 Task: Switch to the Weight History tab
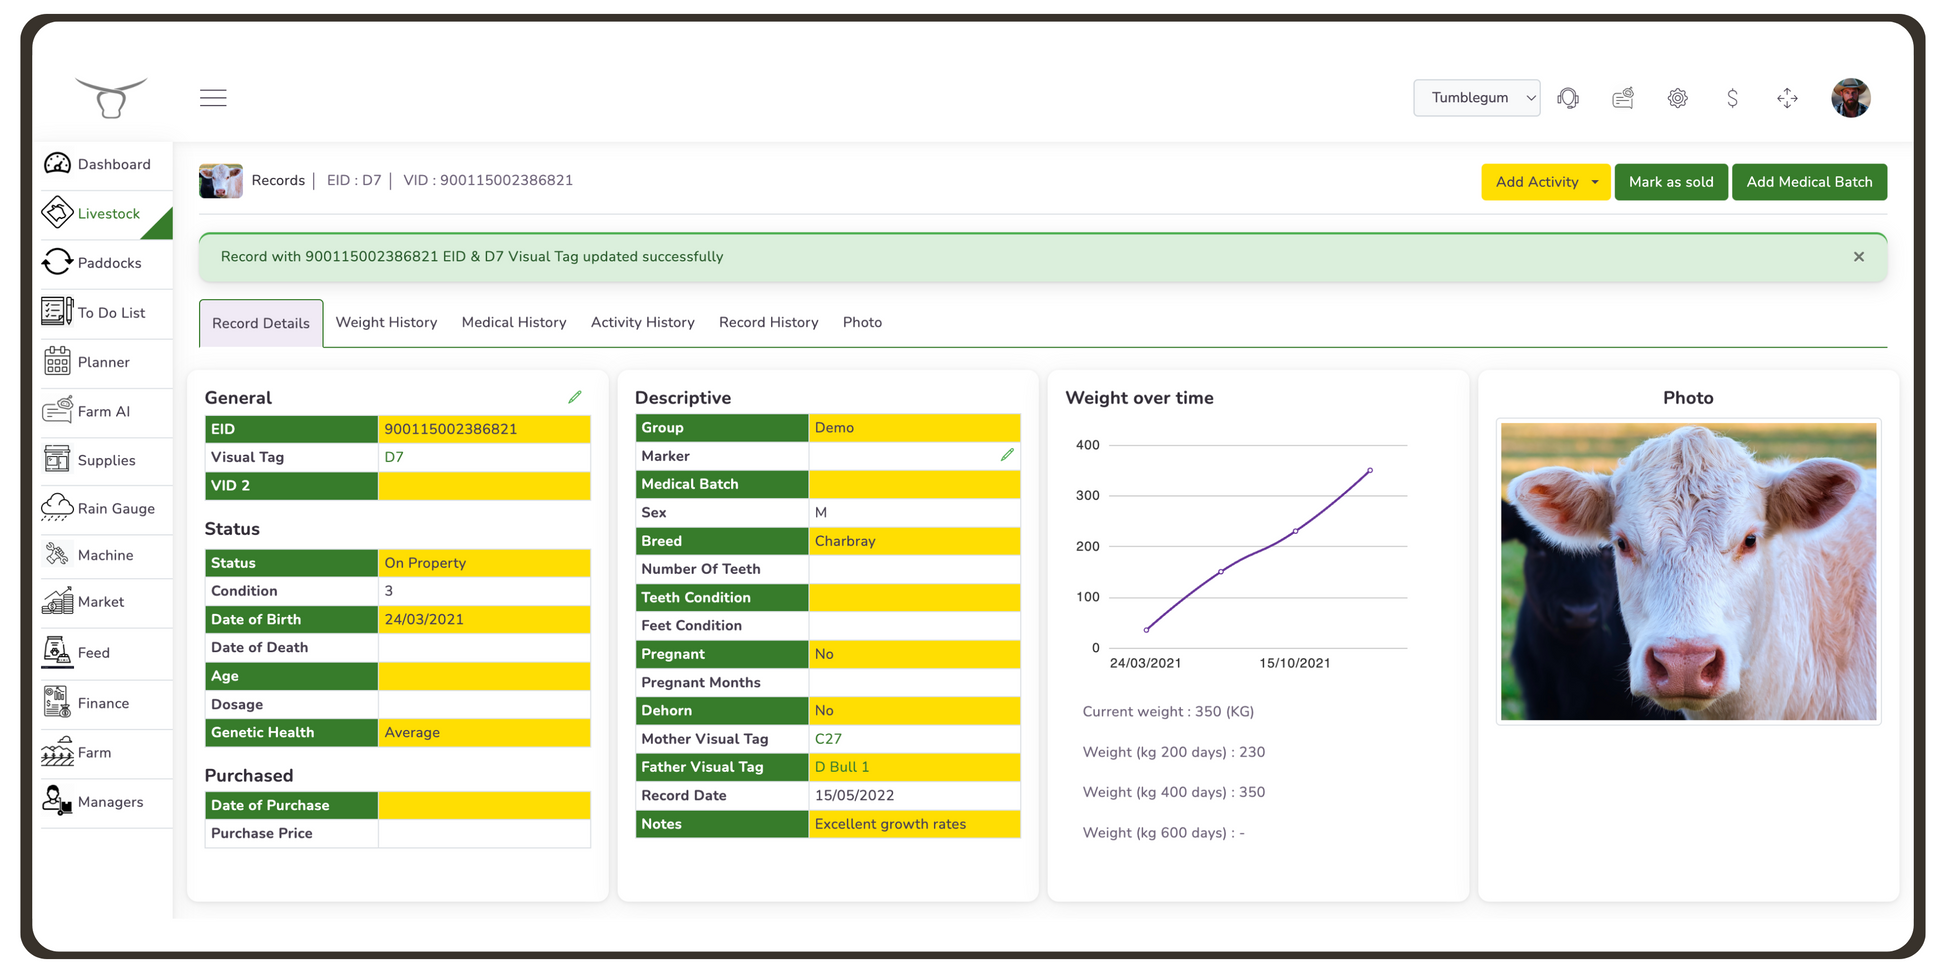click(x=386, y=322)
